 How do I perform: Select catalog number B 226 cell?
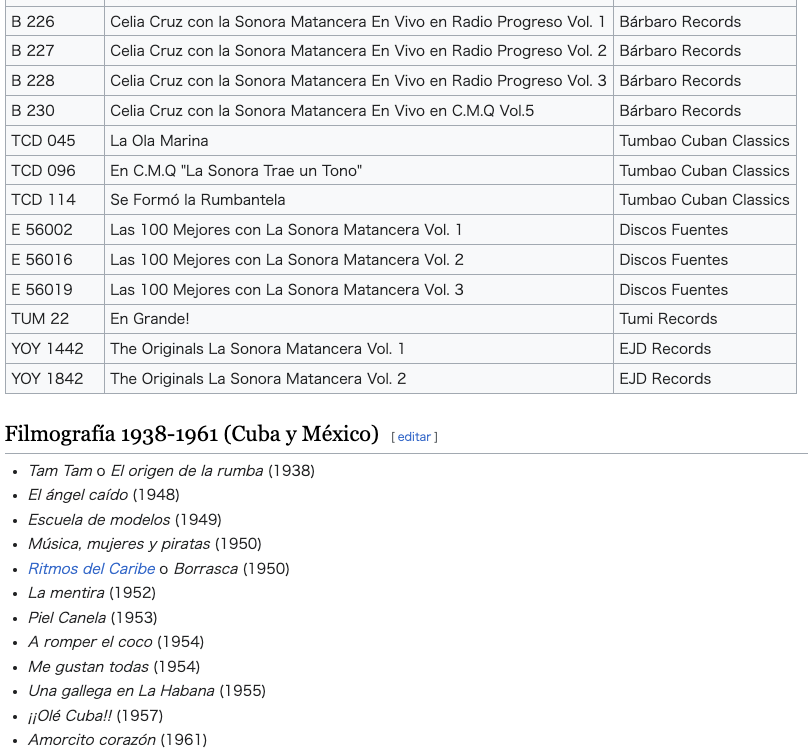click(x=55, y=21)
